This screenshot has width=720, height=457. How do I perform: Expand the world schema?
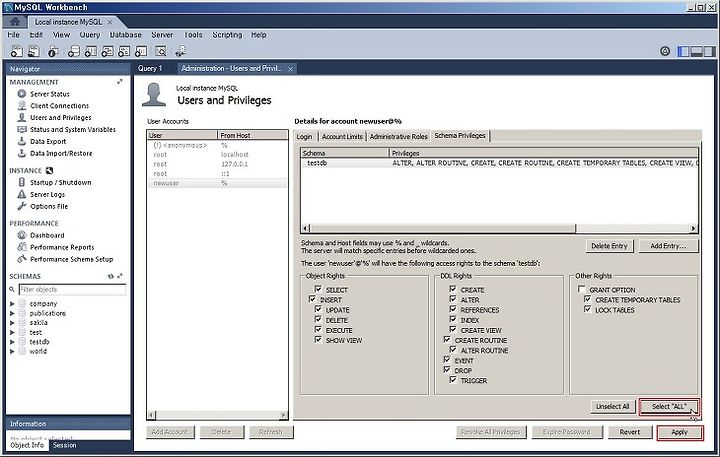click(x=12, y=351)
